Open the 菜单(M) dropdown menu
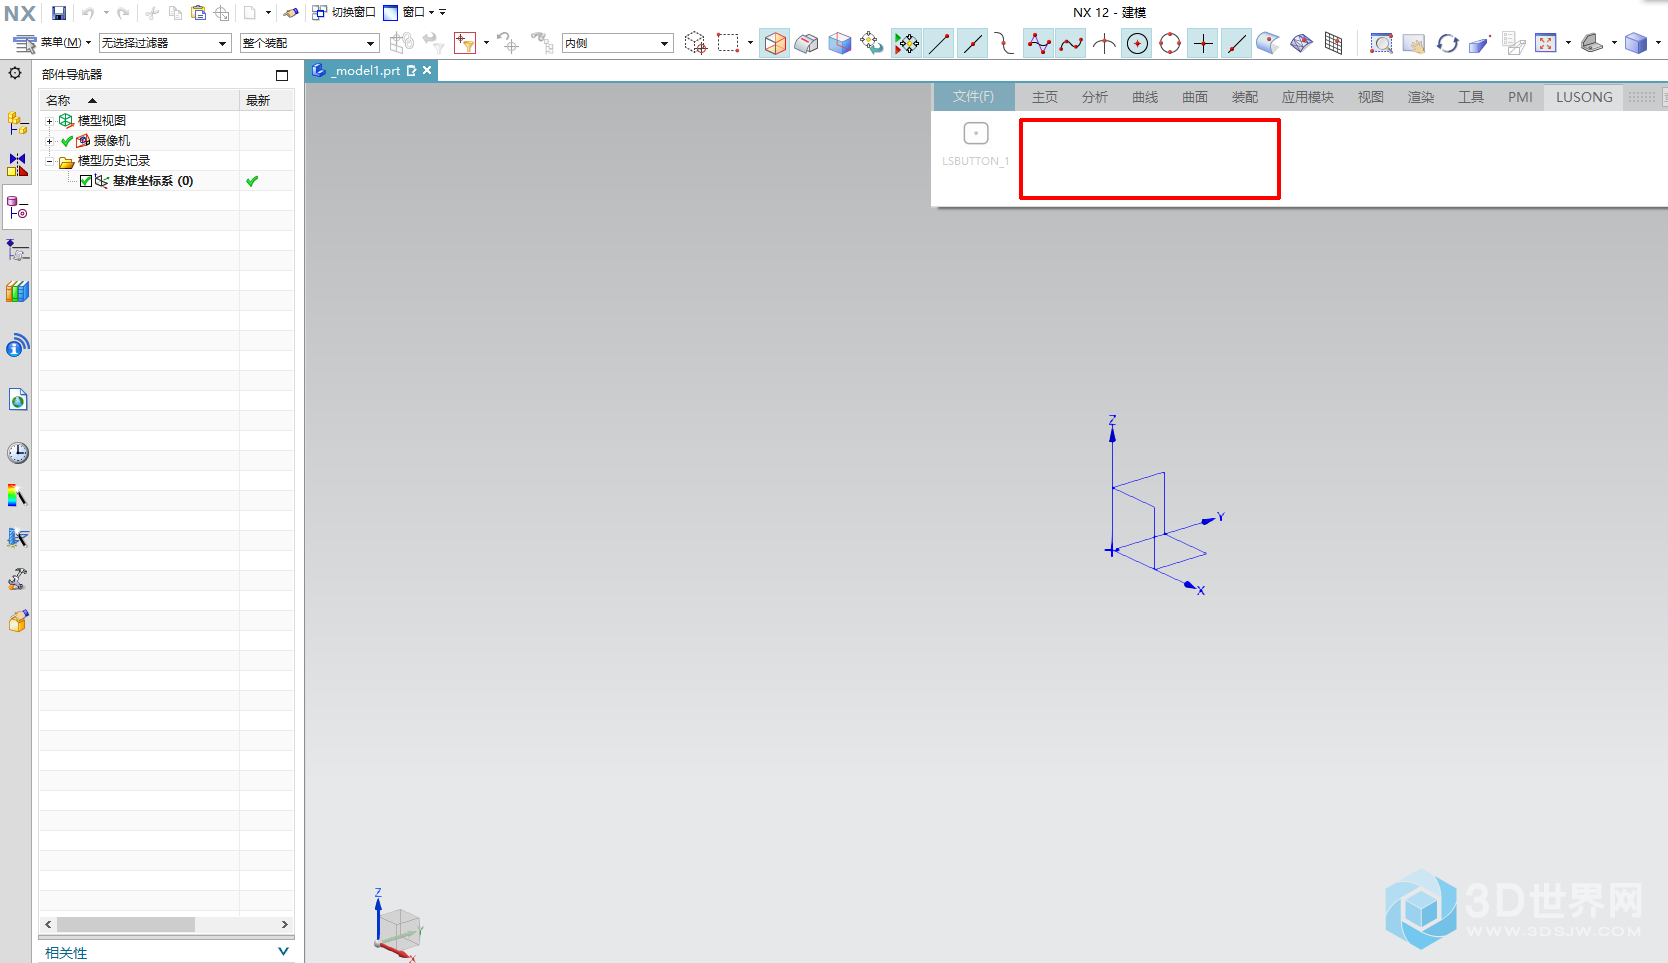The height and width of the screenshot is (963, 1668). 53,43
